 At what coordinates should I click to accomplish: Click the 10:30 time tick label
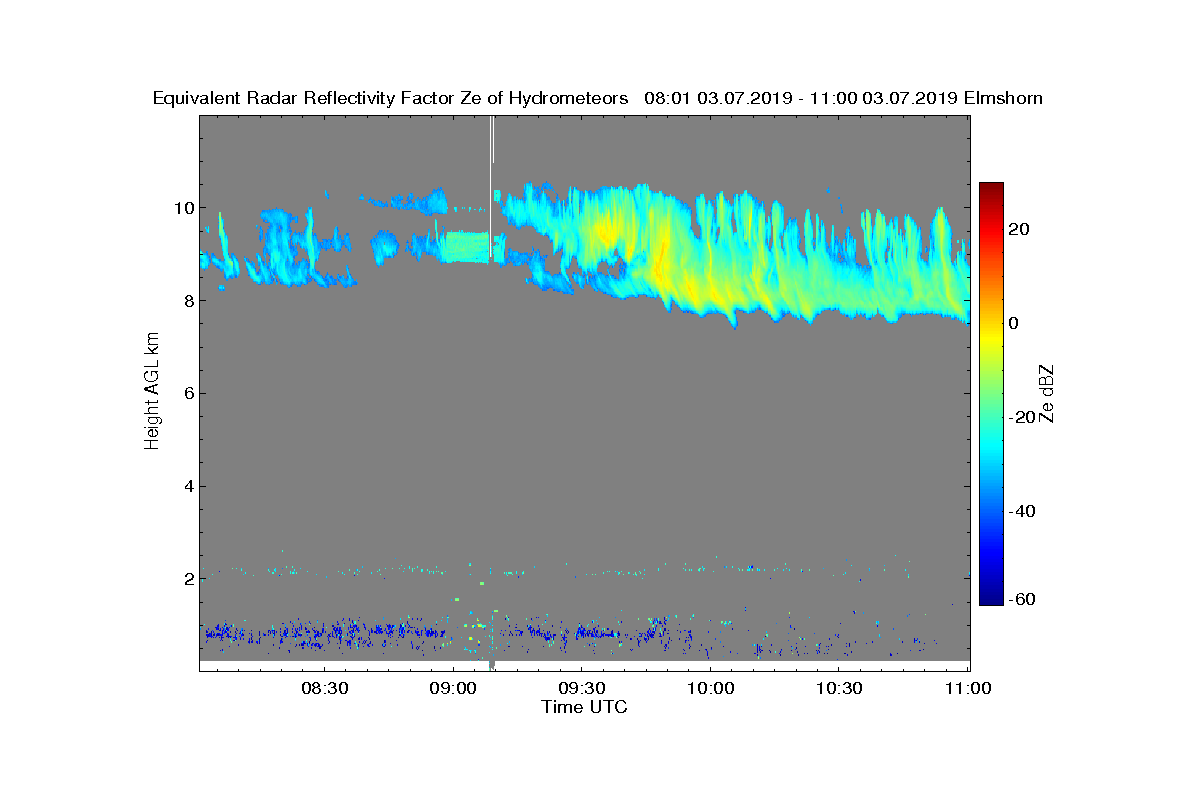coord(839,688)
